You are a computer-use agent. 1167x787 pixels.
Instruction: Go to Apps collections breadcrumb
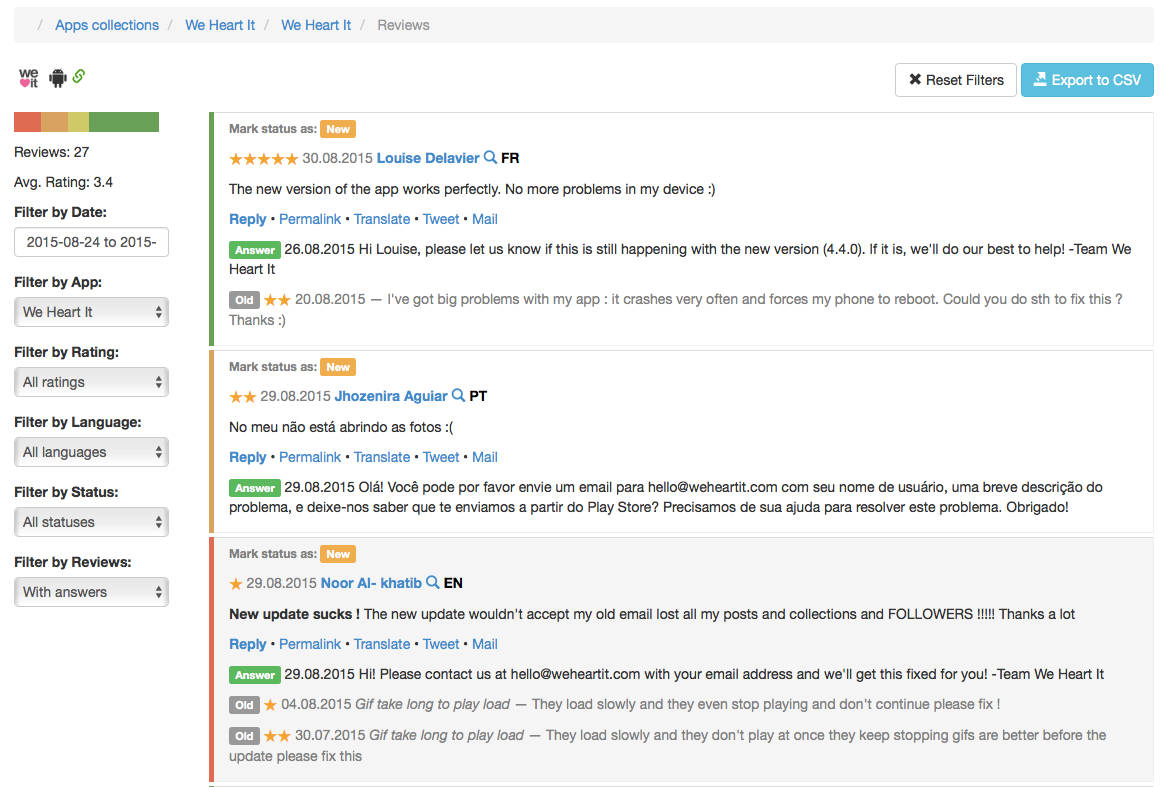click(x=107, y=25)
